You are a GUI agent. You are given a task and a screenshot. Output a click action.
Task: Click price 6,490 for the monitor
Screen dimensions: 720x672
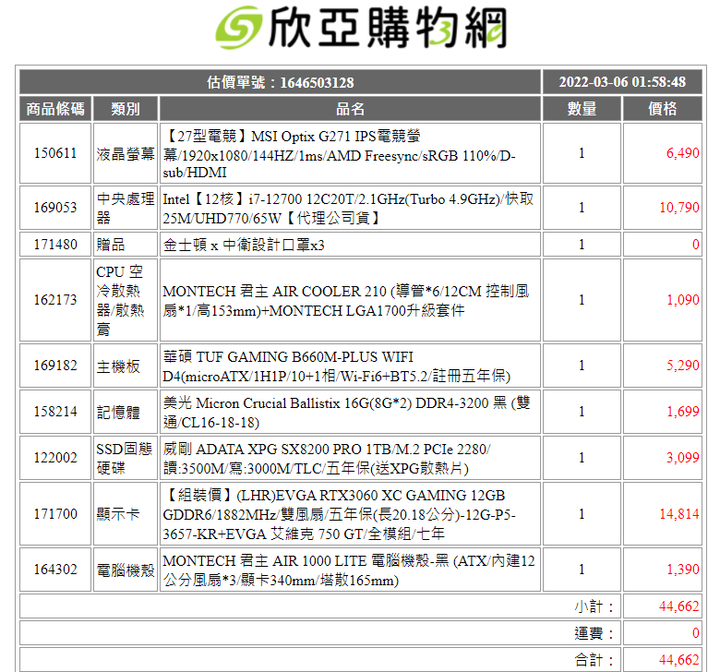(x=682, y=153)
